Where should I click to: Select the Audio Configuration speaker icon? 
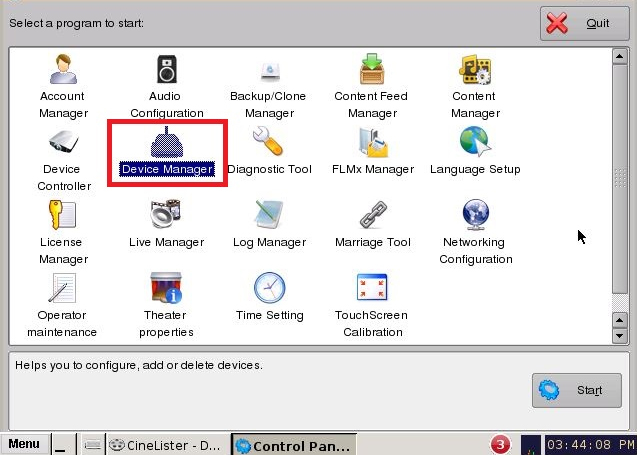pyautogui.click(x=167, y=69)
